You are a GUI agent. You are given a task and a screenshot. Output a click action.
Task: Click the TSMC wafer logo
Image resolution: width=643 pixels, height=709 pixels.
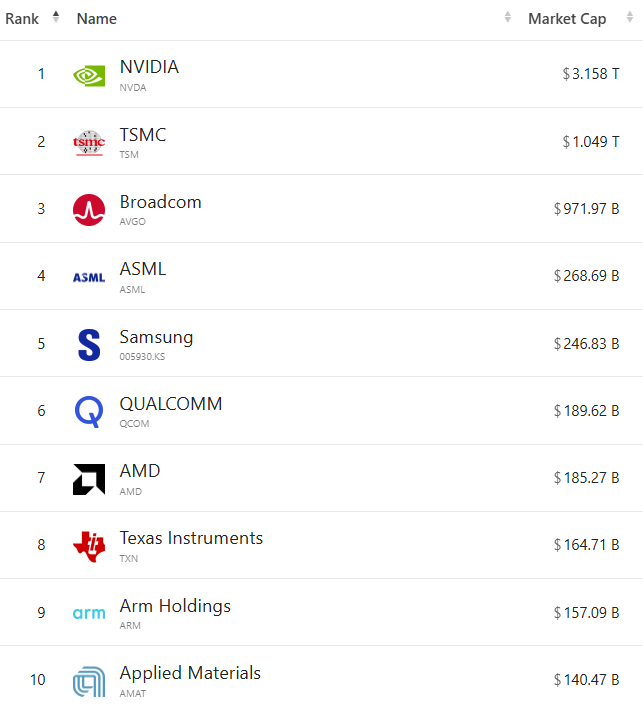[x=89, y=143]
